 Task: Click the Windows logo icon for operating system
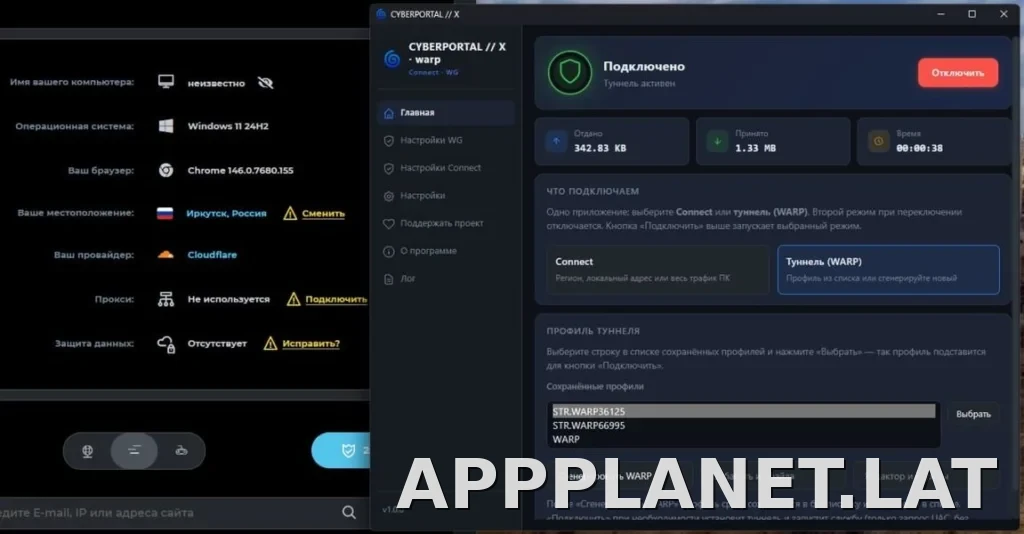(x=166, y=126)
